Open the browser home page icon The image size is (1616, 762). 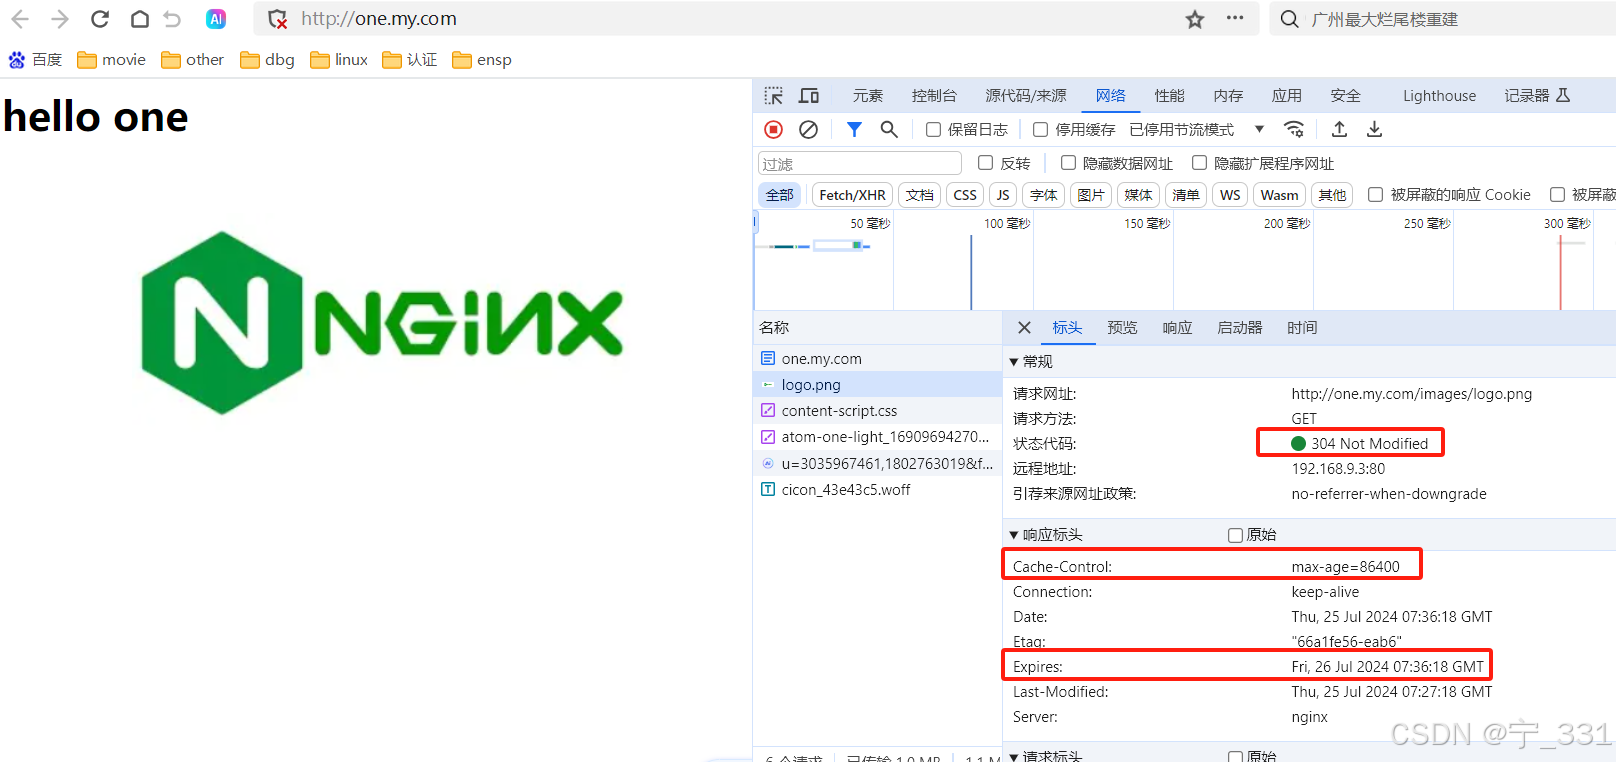(140, 19)
